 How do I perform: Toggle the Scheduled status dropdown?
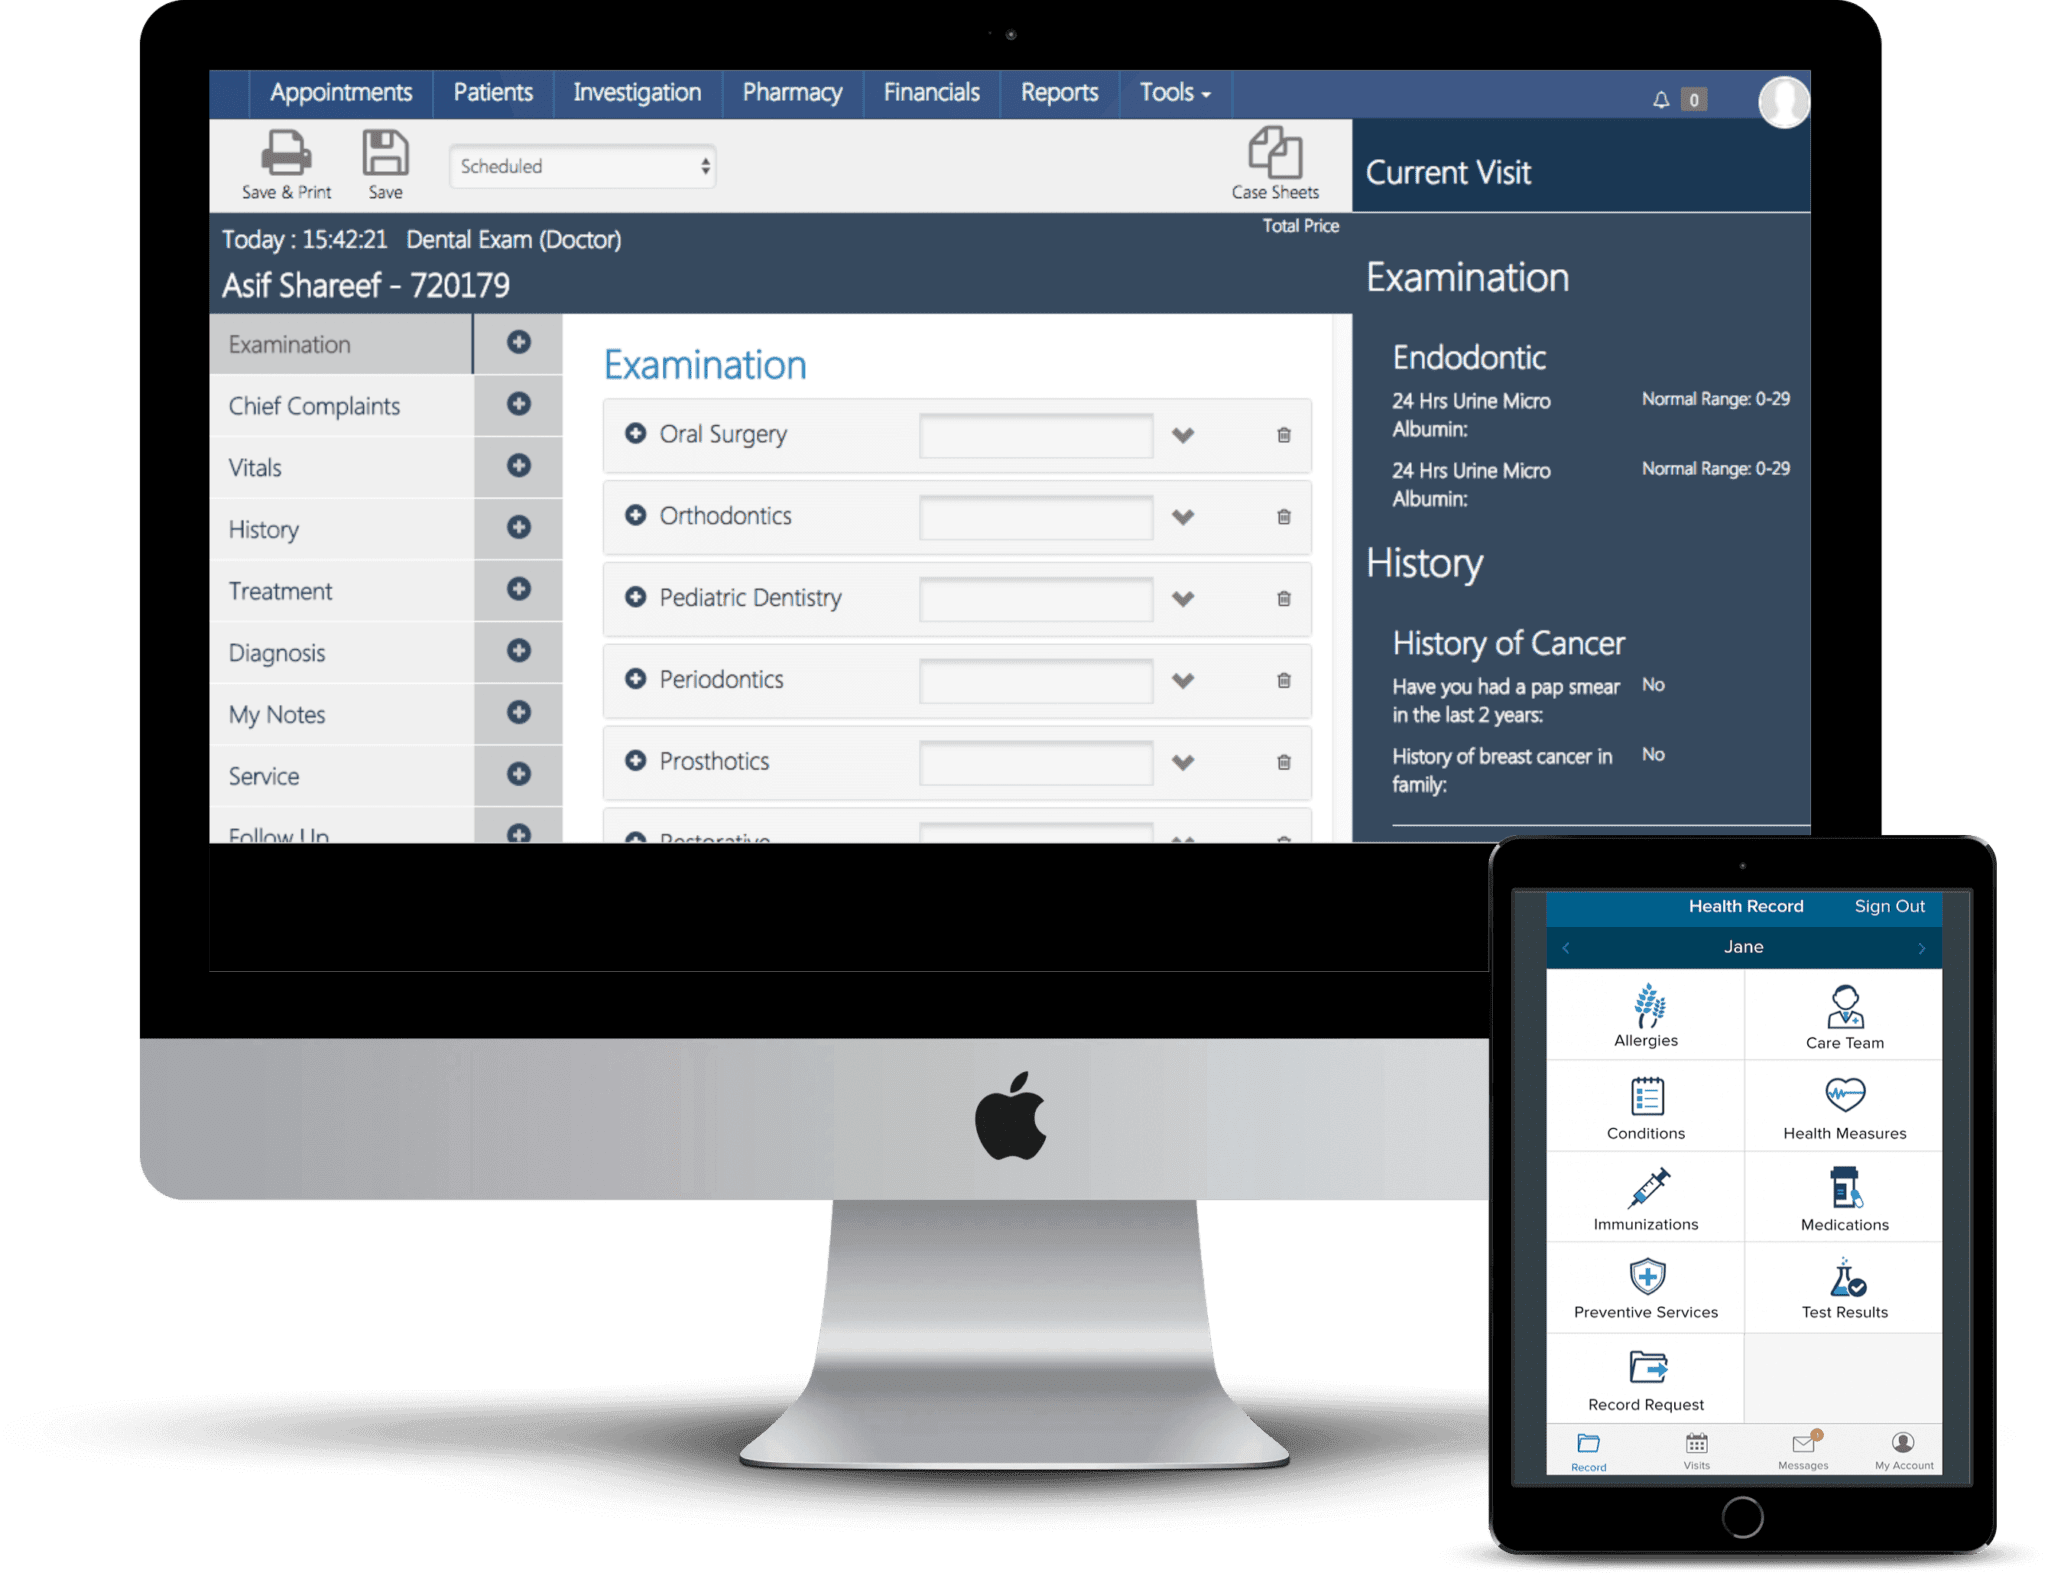tap(585, 164)
